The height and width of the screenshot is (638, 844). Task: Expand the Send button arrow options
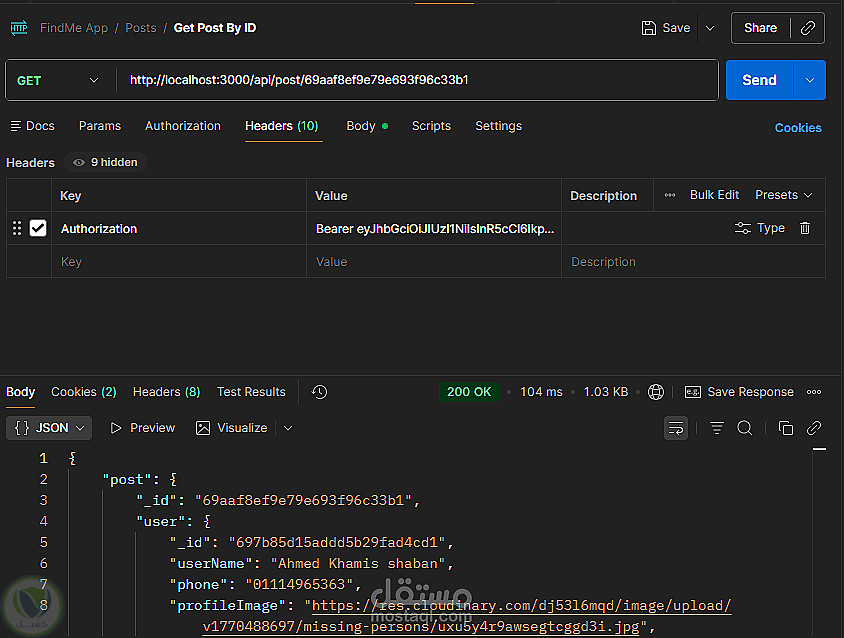click(x=810, y=80)
